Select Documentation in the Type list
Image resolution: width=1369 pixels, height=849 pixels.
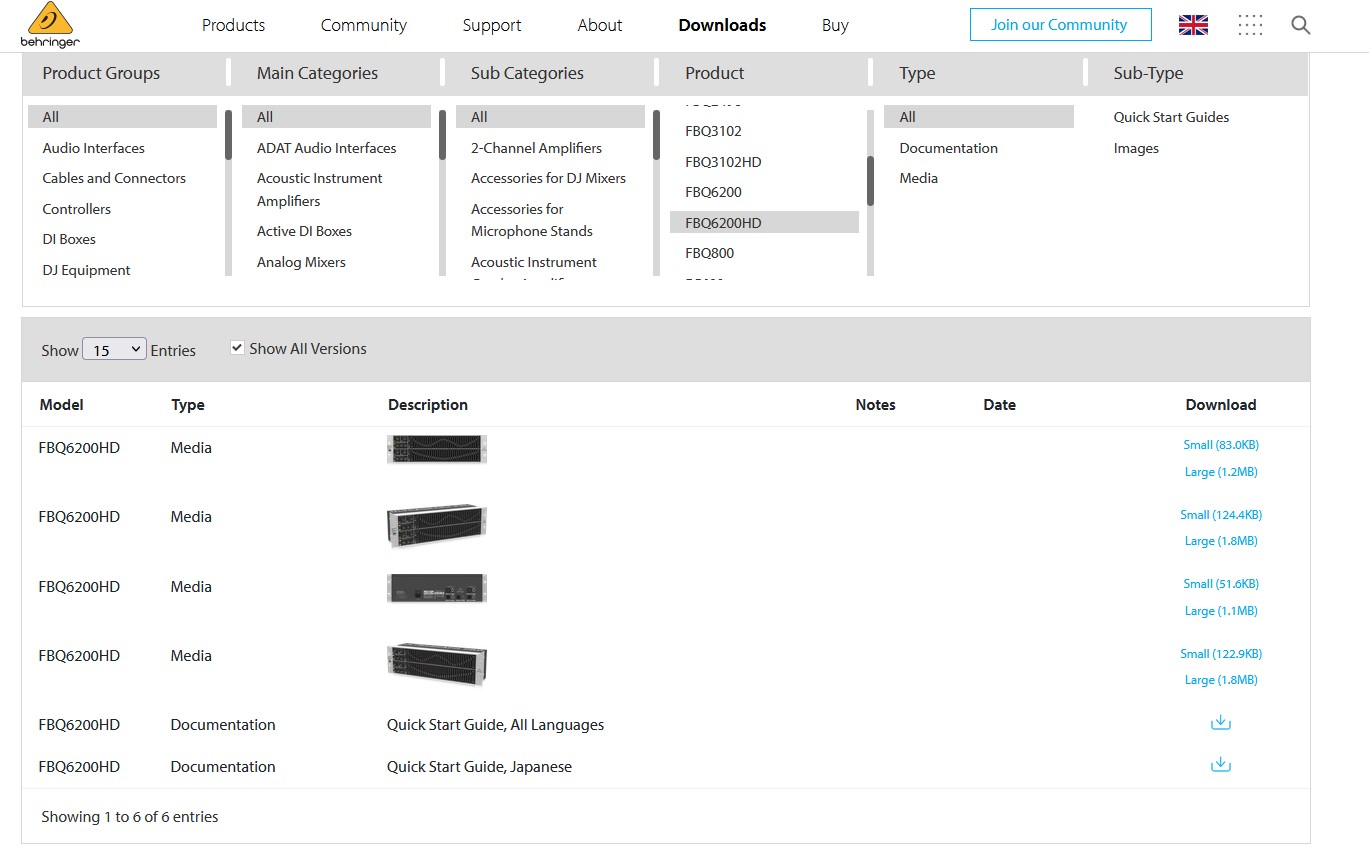click(x=948, y=148)
